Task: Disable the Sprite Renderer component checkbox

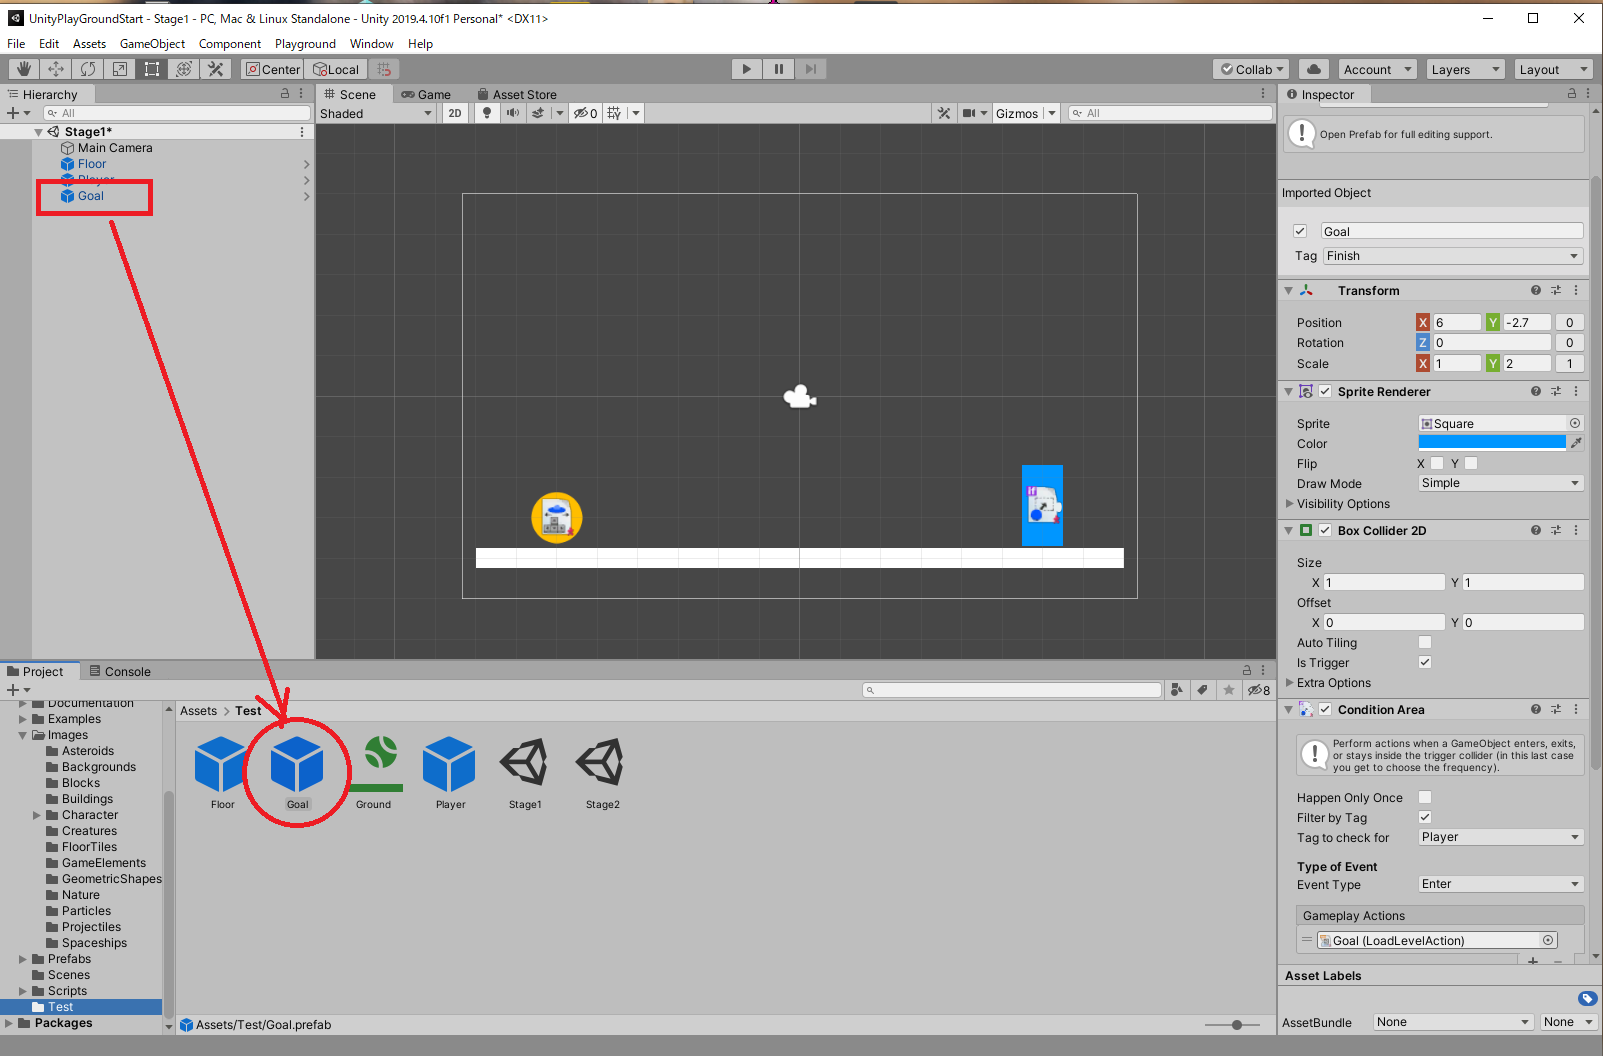Action: (1325, 391)
